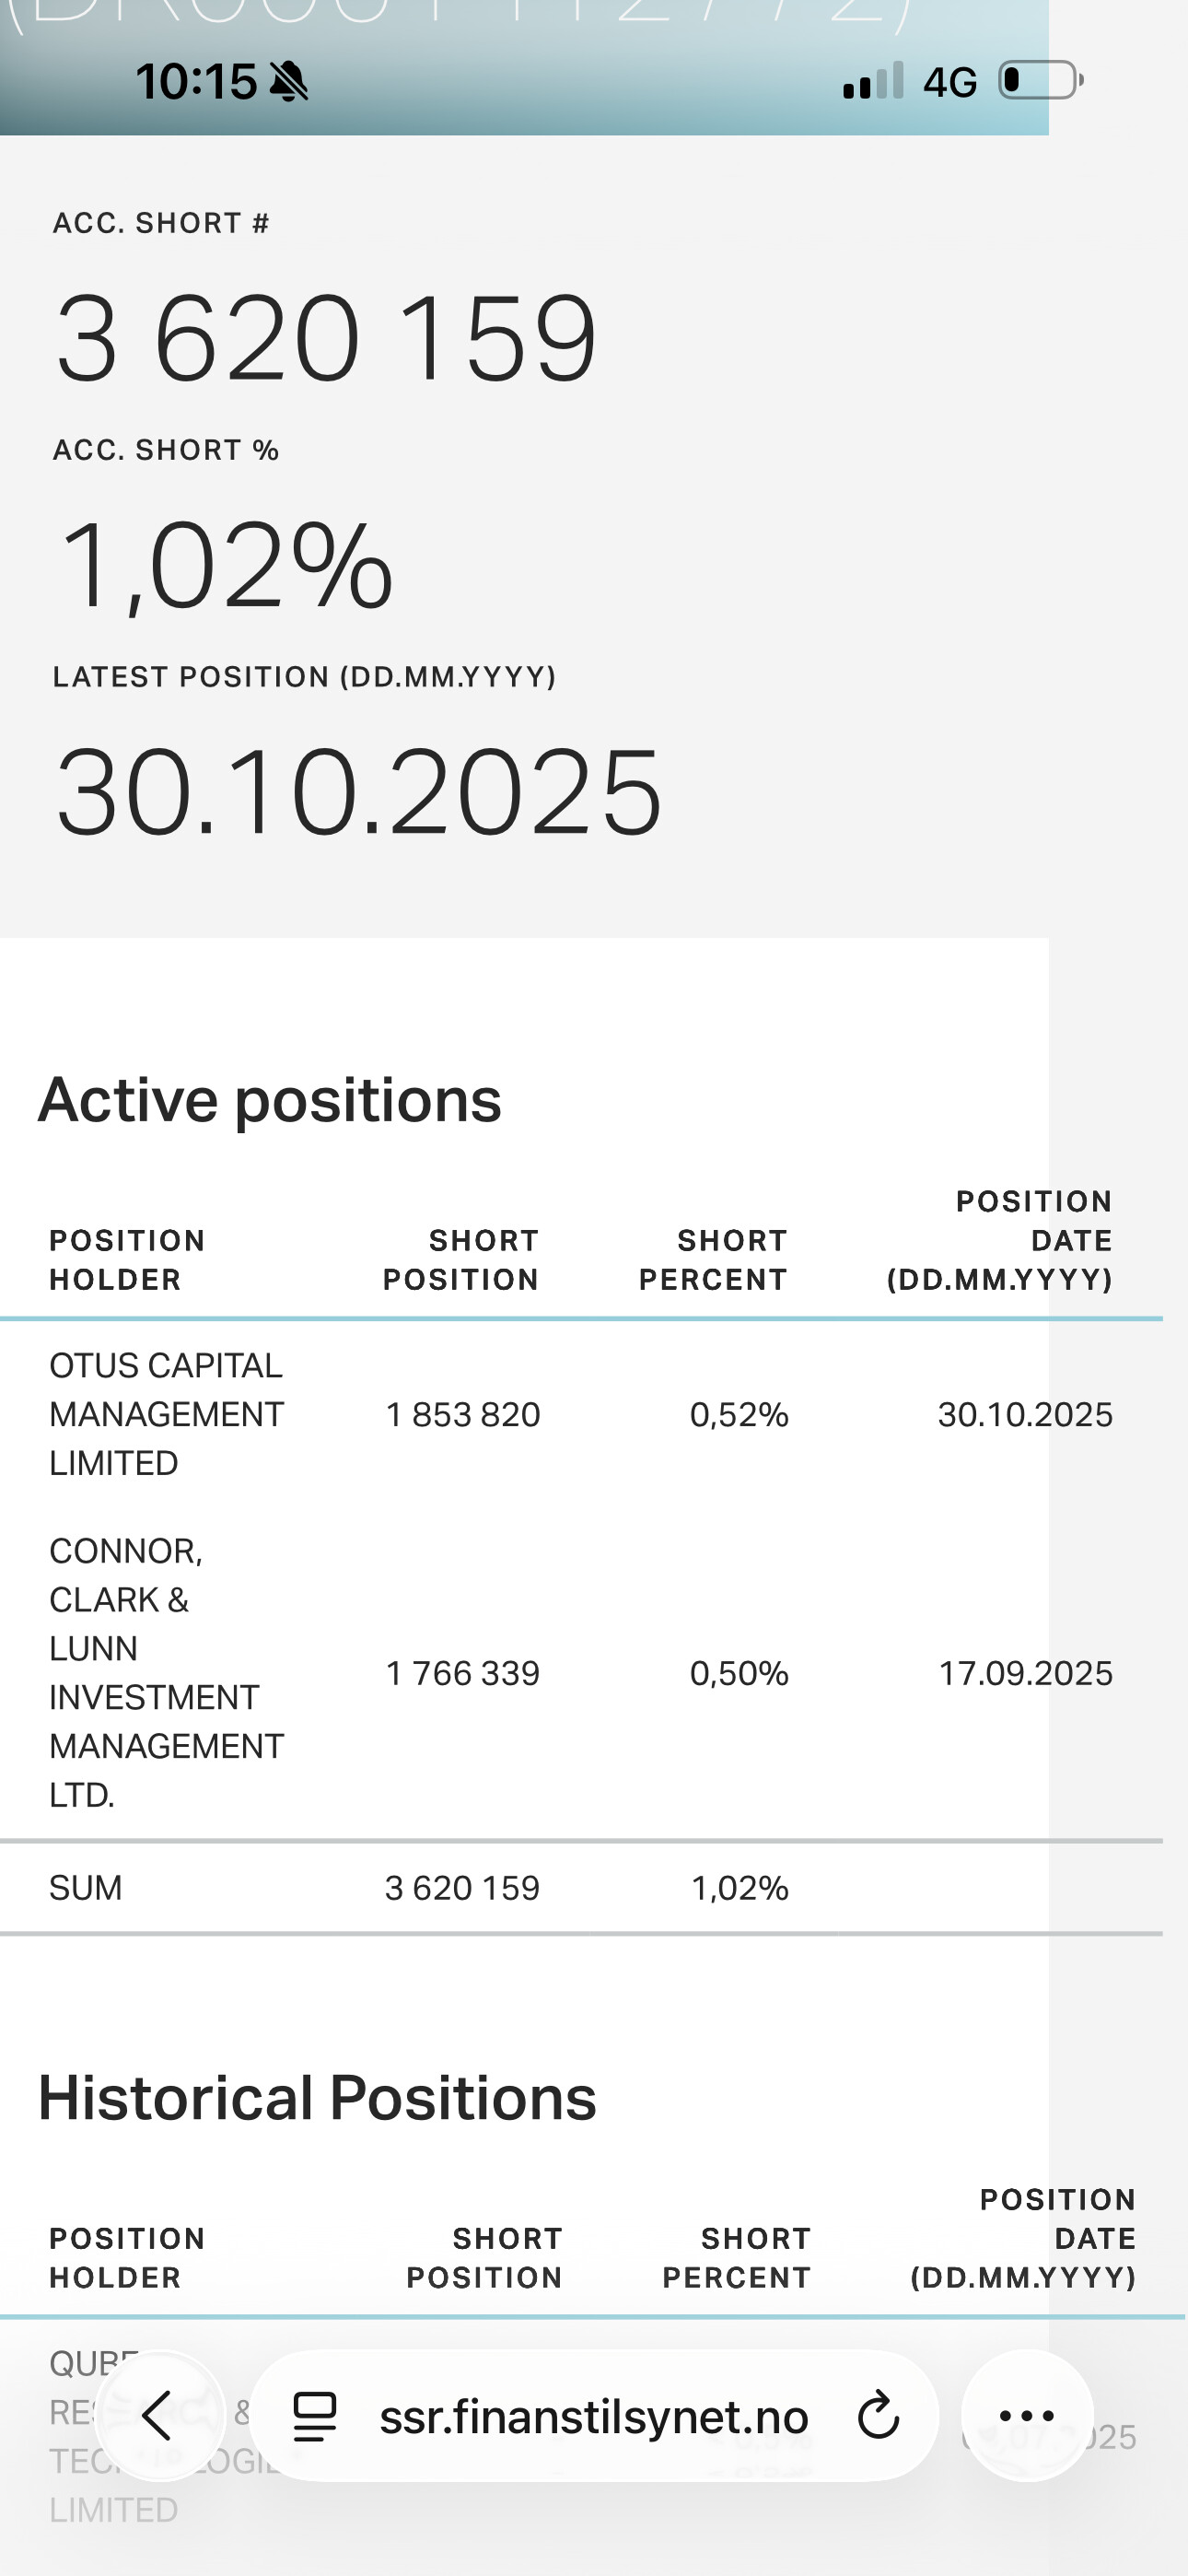Viewport: 1188px width, 2576px height.
Task: Tap the ssr.finanstilsynet.no address field
Action: point(594,2417)
